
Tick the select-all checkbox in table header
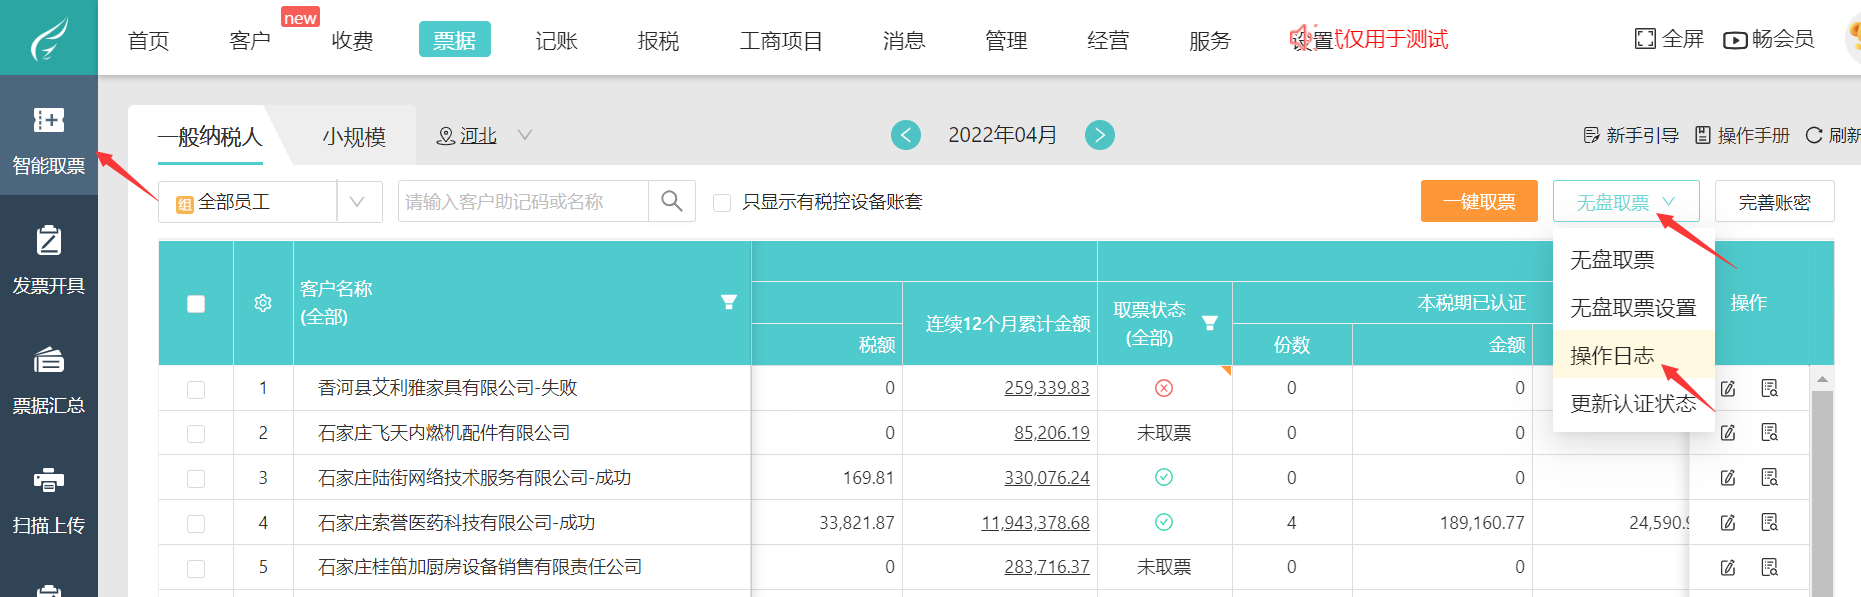point(196,304)
